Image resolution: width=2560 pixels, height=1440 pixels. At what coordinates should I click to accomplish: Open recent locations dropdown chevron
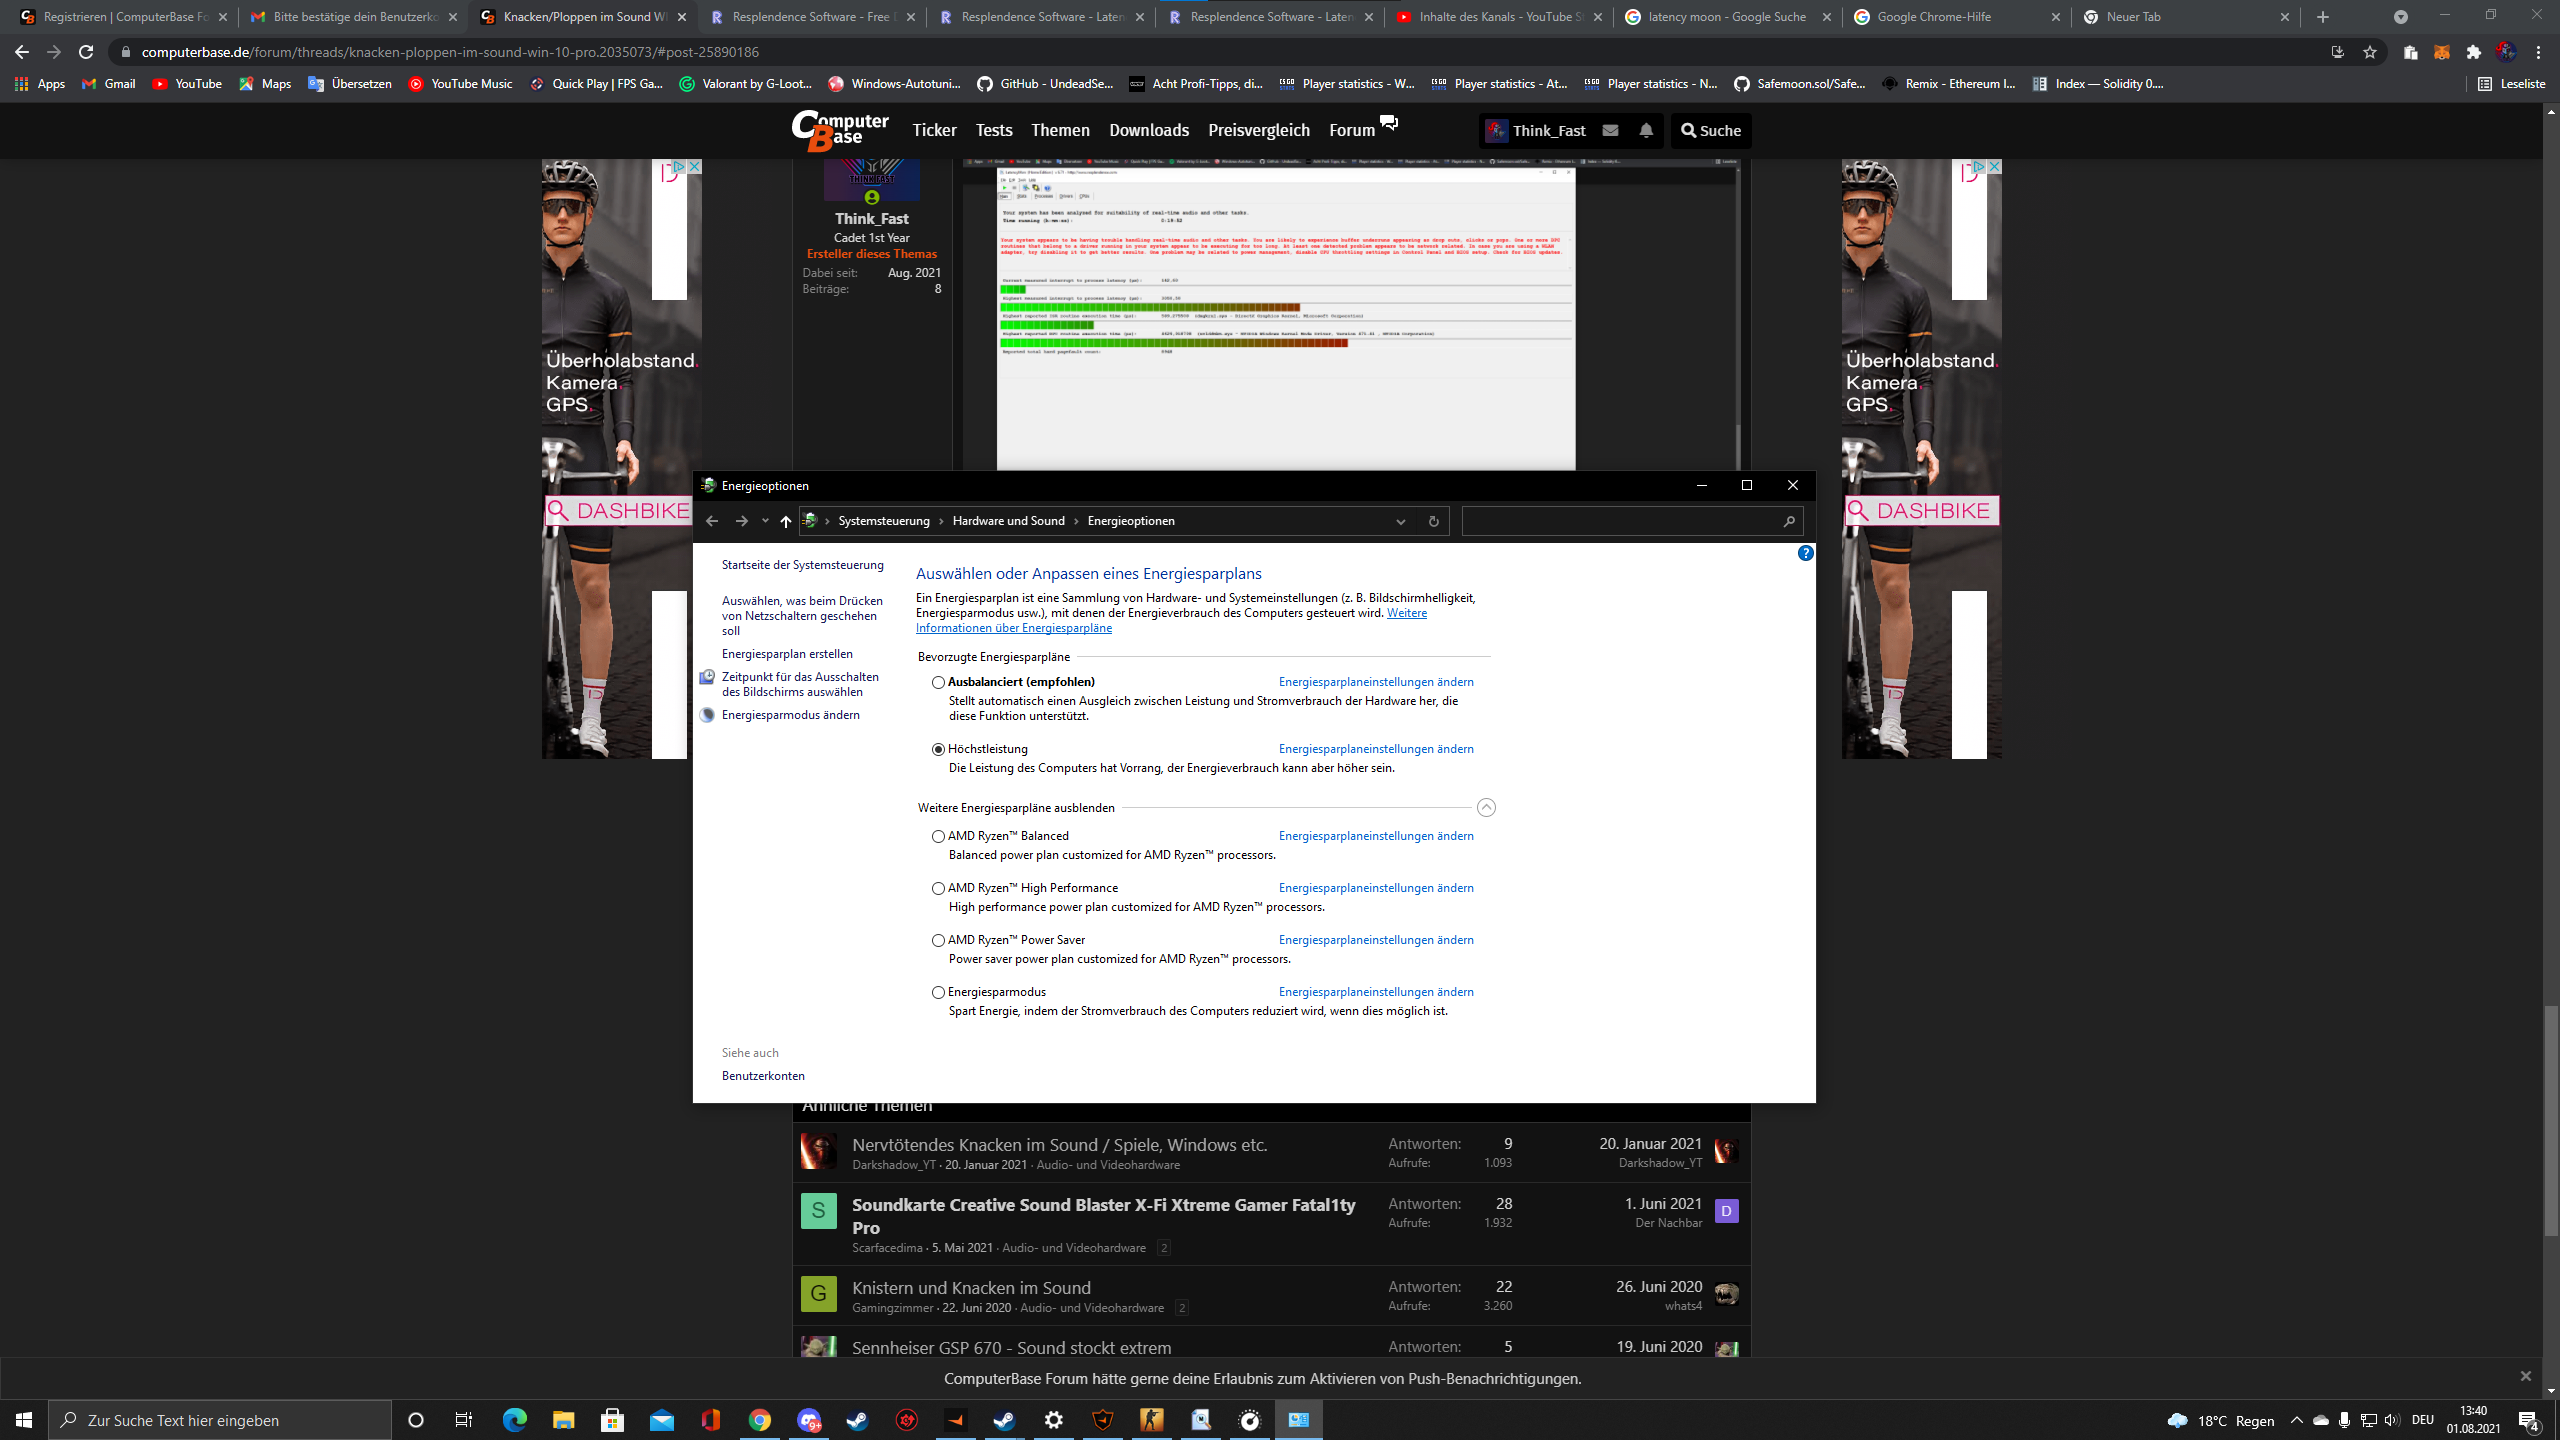pos(765,521)
